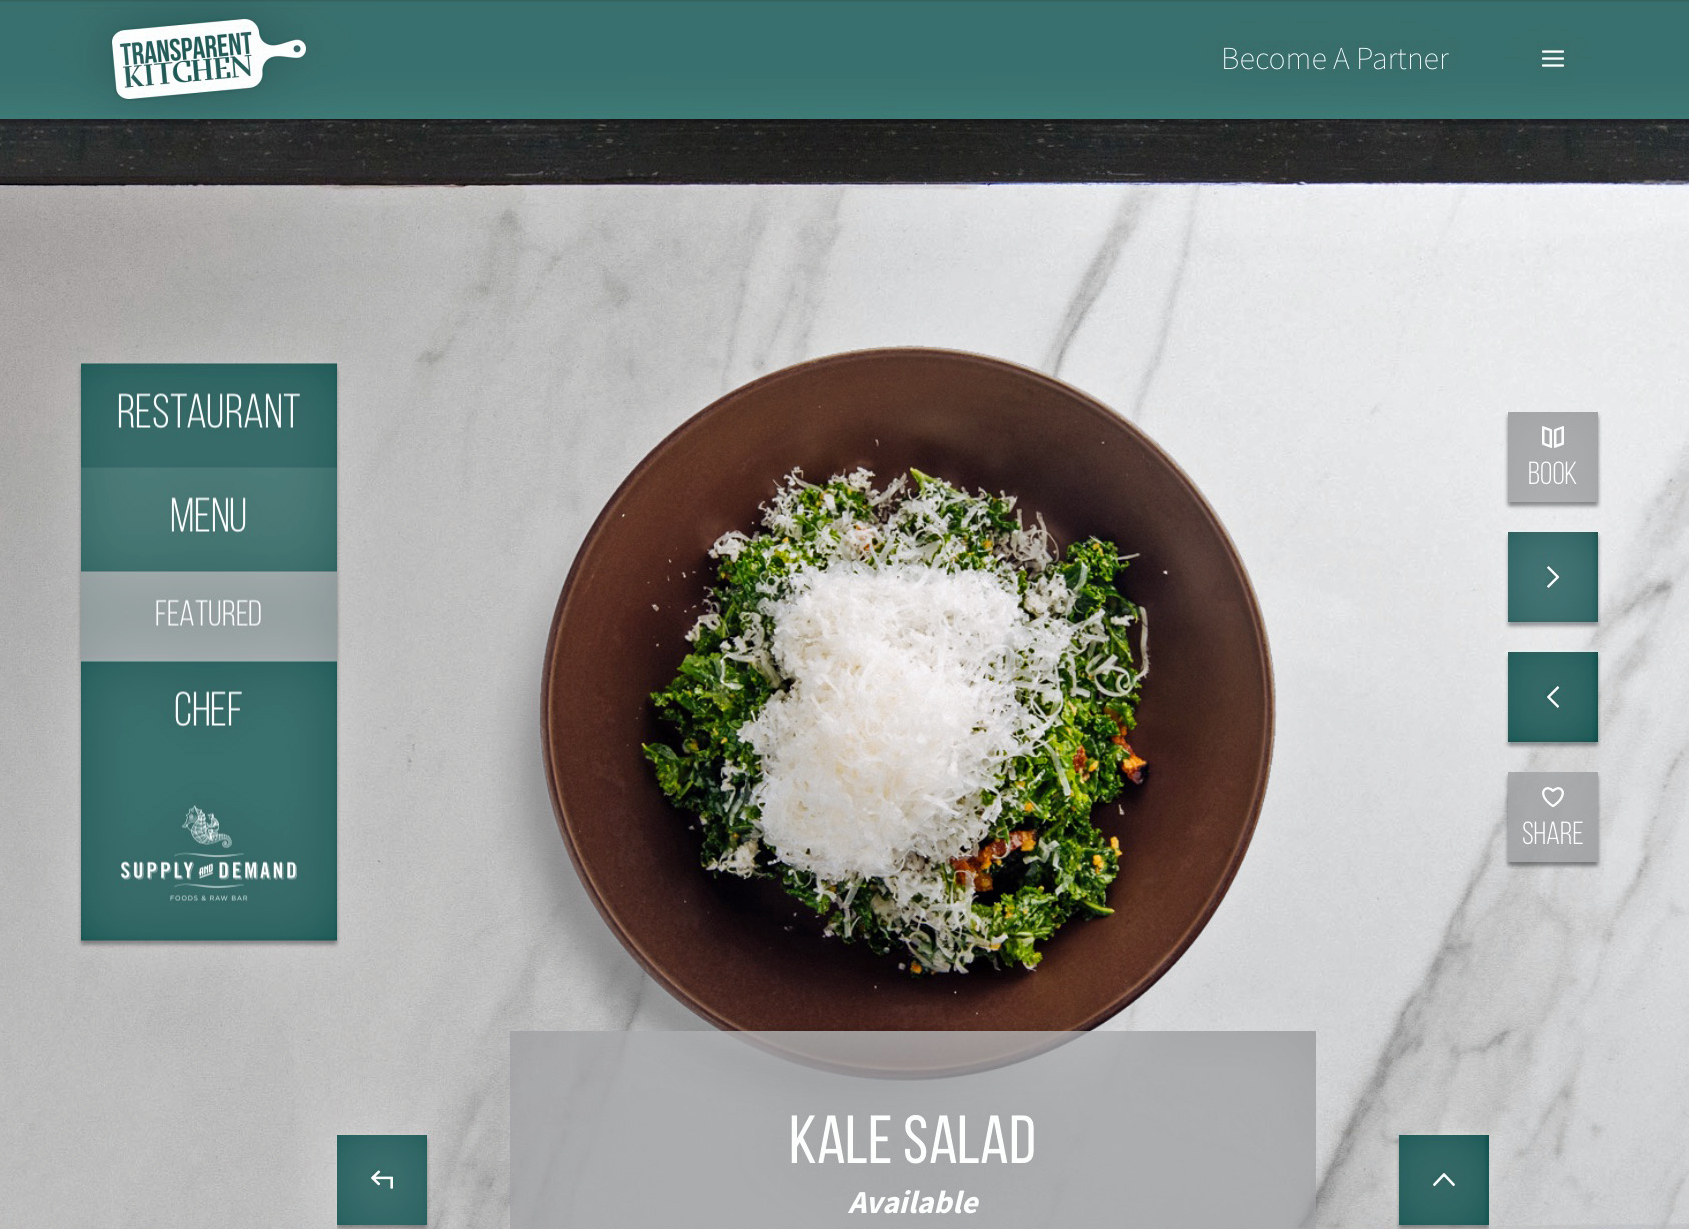Click the Available status label

coord(913,1202)
